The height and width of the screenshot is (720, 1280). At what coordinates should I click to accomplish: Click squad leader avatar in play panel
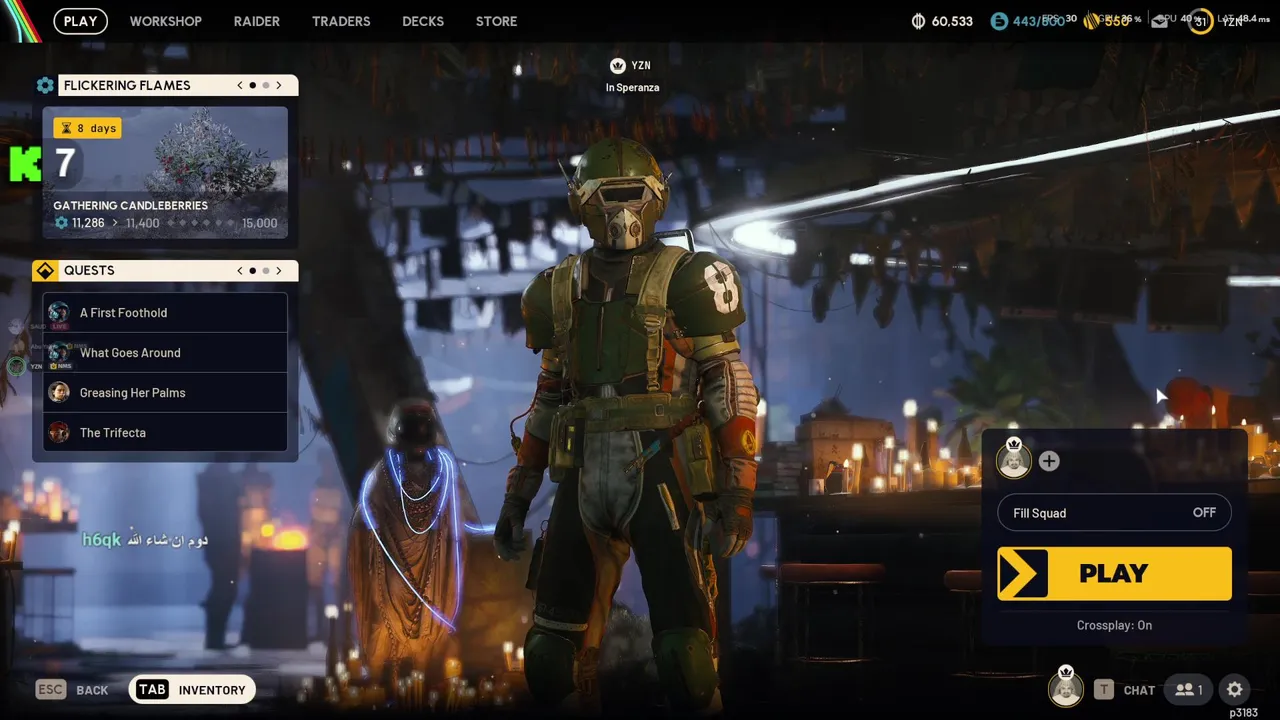1014,461
